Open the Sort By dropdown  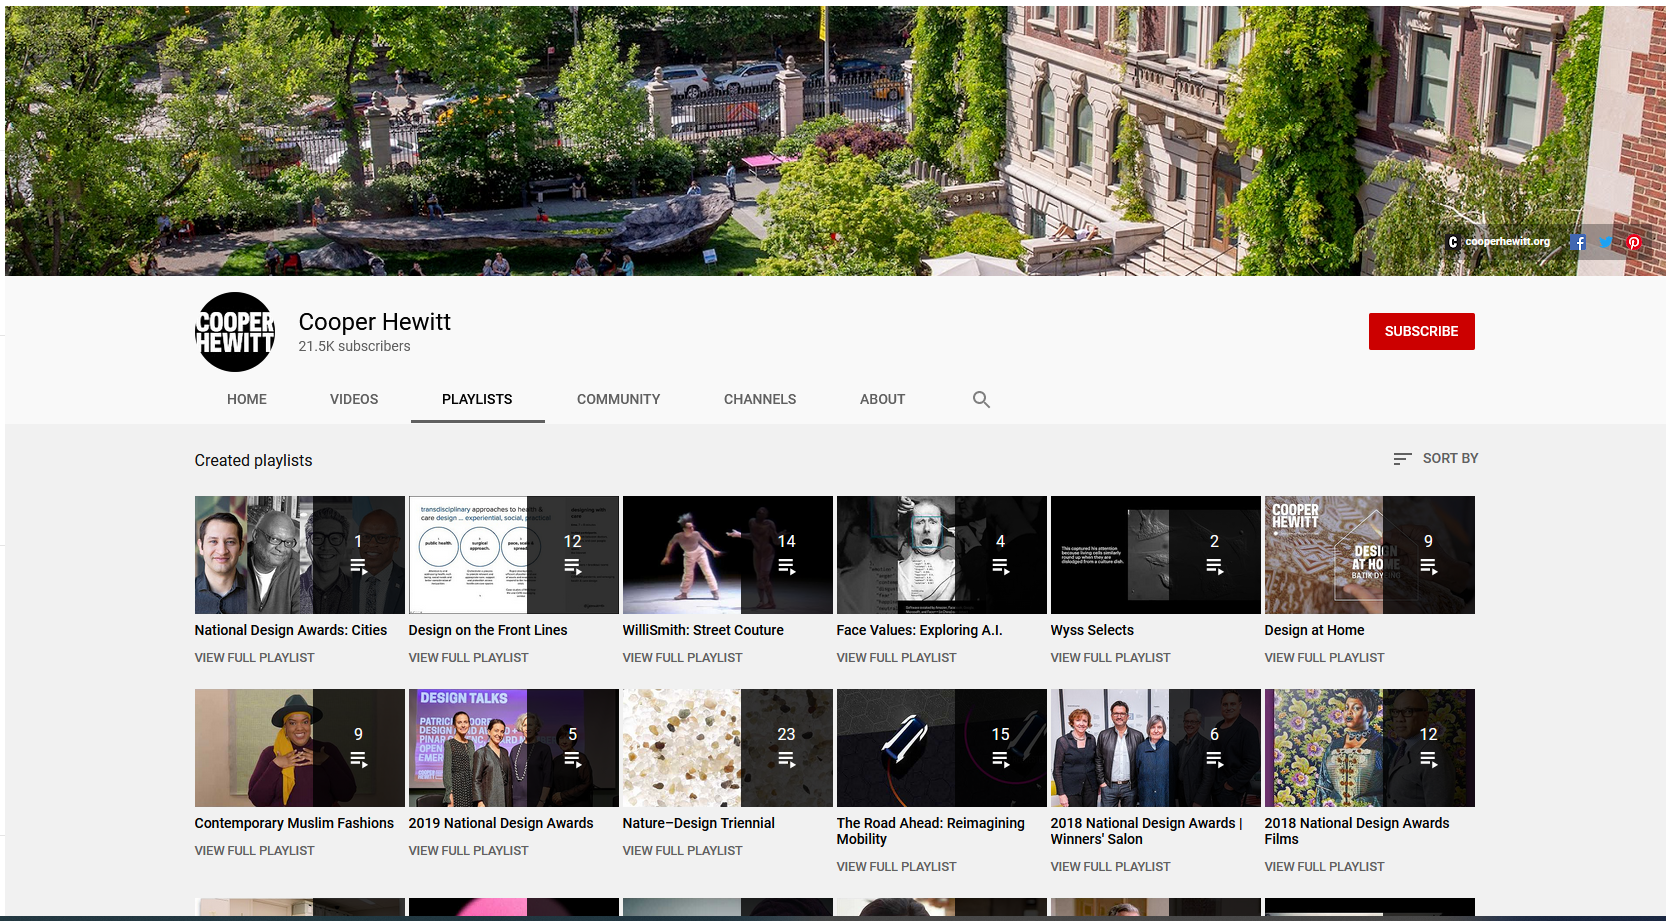coord(1436,458)
